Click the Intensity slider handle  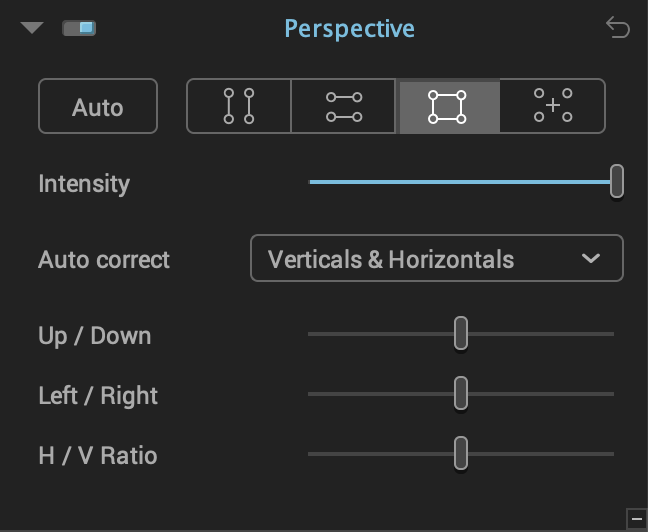(617, 181)
